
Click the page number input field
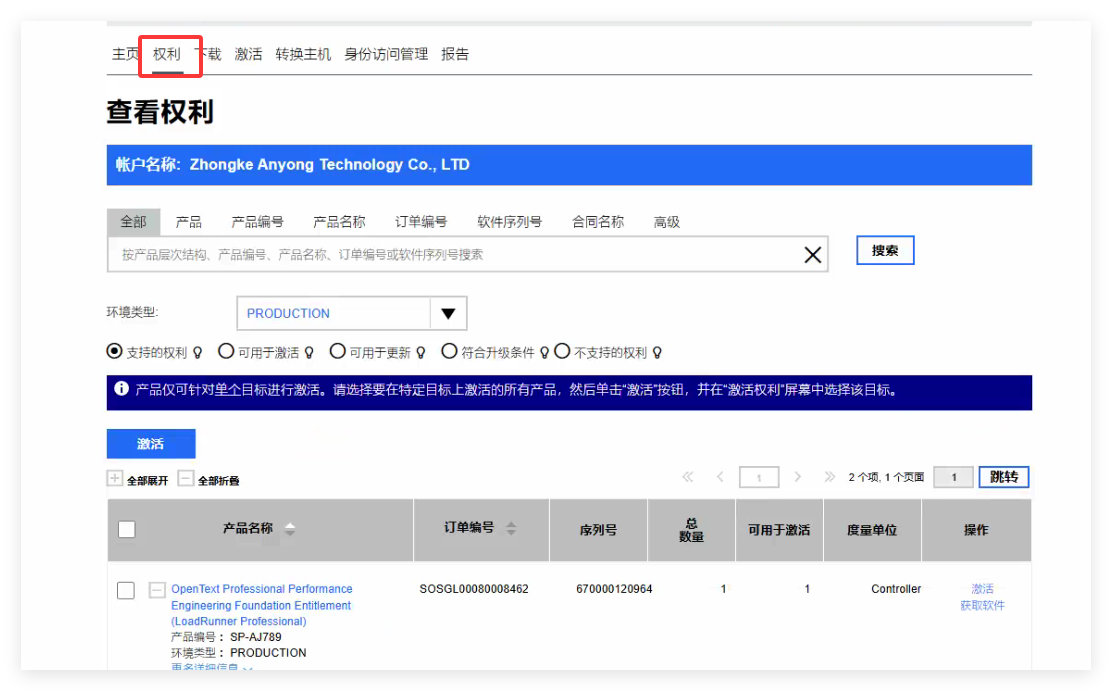[x=758, y=477]
